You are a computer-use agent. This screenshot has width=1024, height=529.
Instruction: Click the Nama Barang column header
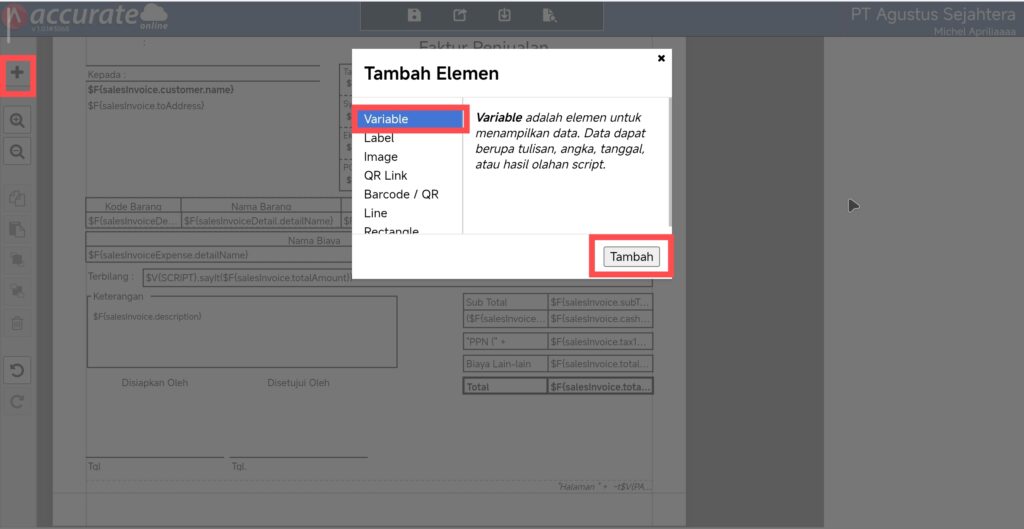coord(261,206)
